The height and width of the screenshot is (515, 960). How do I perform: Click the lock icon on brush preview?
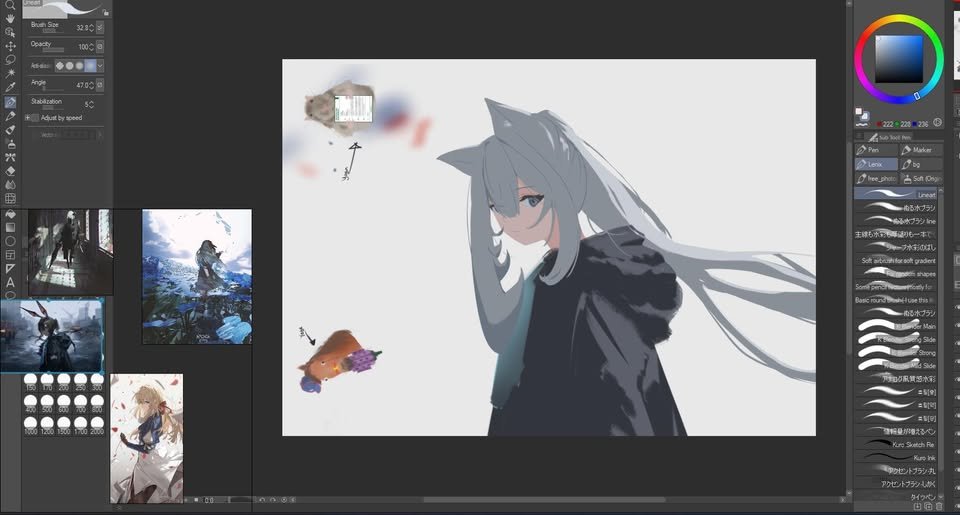pyautogui.click(x=106, y=12)
